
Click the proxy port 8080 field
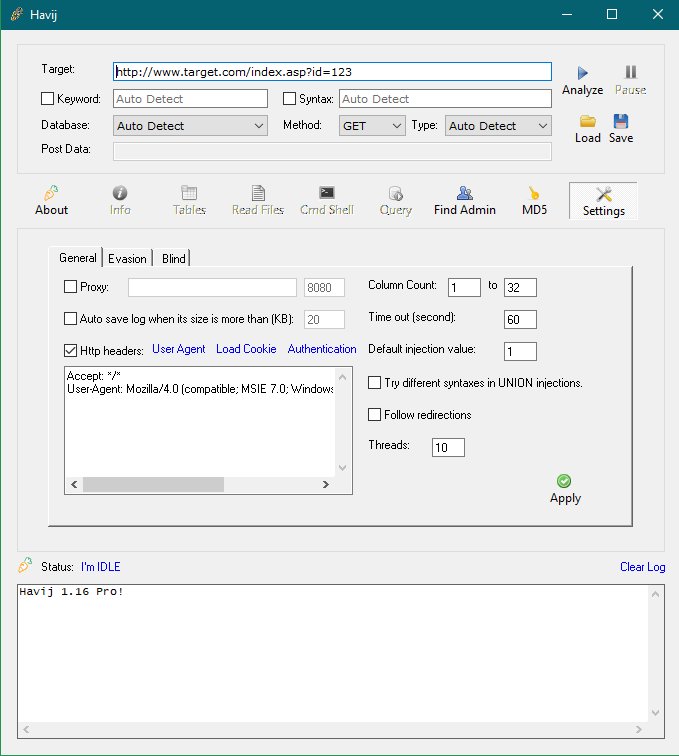pyautogui.click(x=324, y=287)
